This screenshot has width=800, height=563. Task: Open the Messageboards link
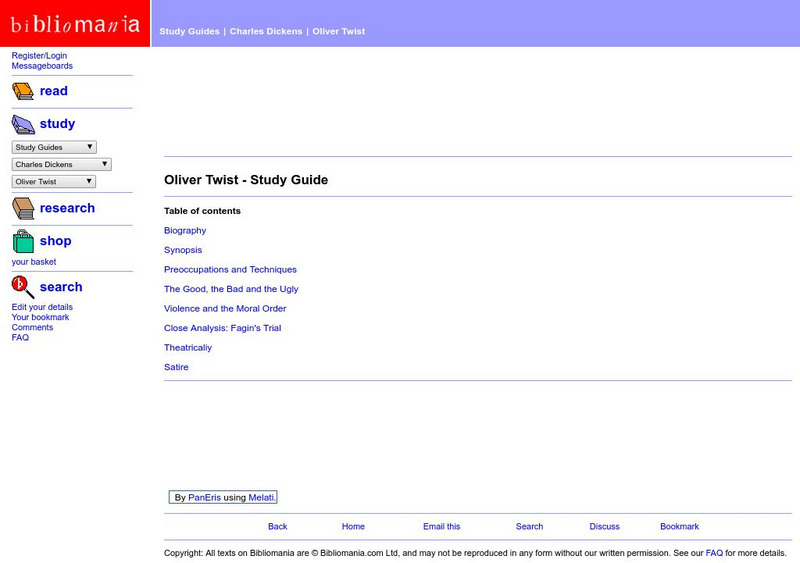click(x=42, y=66)
